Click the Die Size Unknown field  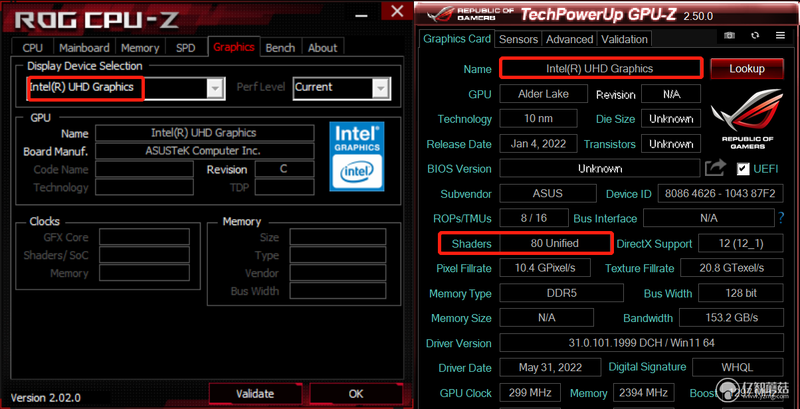(671, 119)
